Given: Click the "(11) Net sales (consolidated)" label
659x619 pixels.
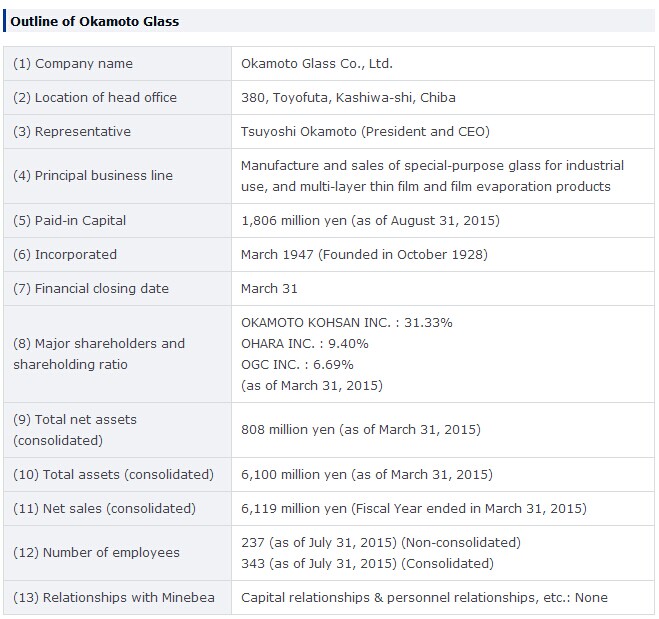Looking at the screenshot, I should click(x=104, y=509).
